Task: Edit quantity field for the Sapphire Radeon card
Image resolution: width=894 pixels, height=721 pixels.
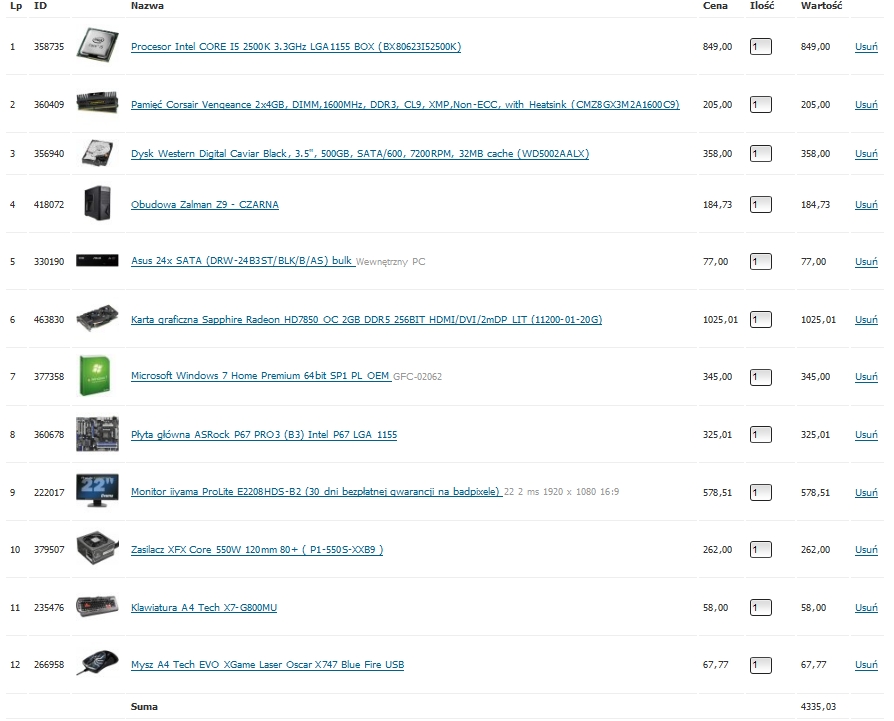Action: 761,320
